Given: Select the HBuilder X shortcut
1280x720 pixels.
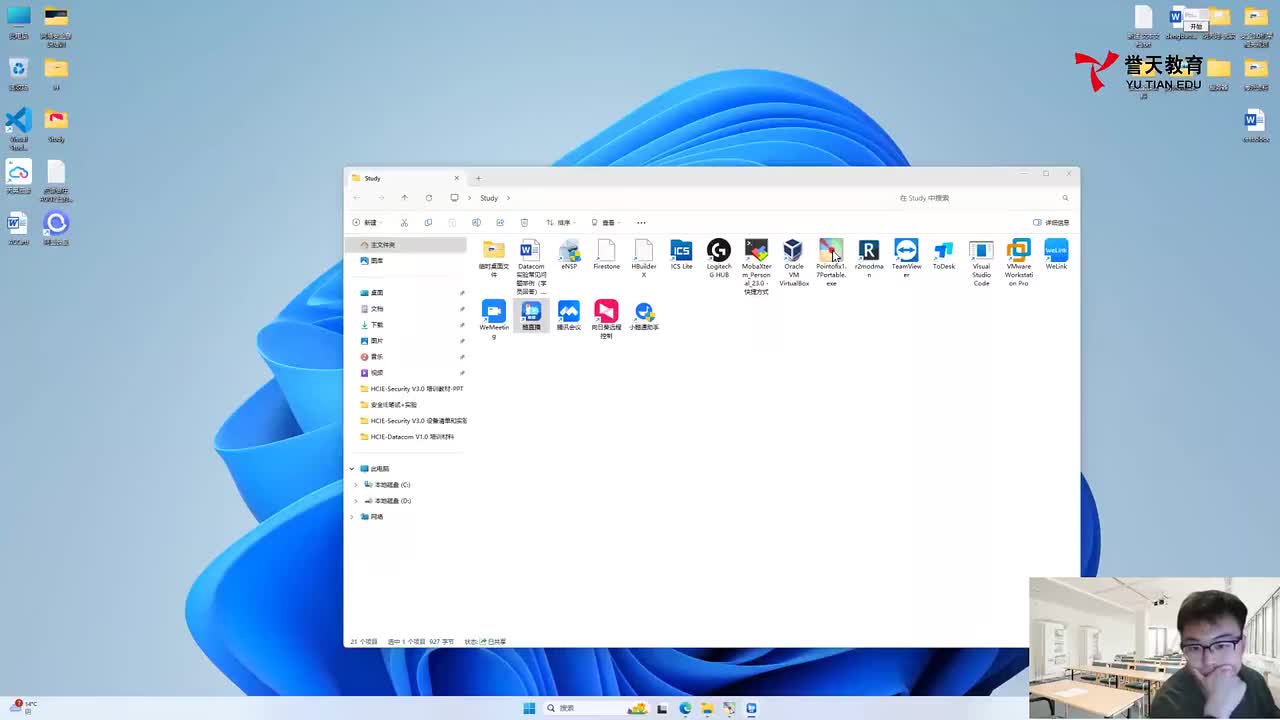Looking at the screenshot, I should click(644, 258).
